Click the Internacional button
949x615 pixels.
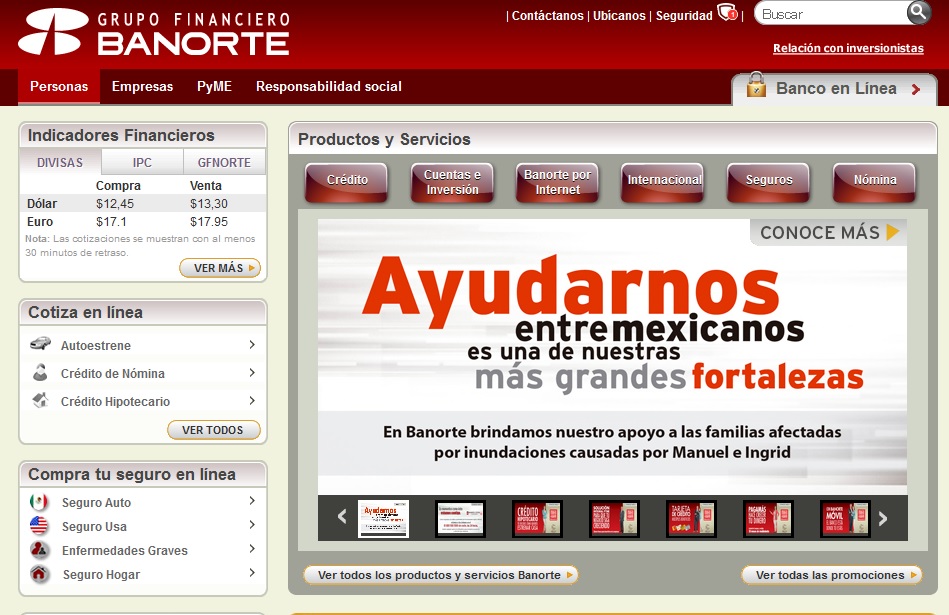[663, 182]
